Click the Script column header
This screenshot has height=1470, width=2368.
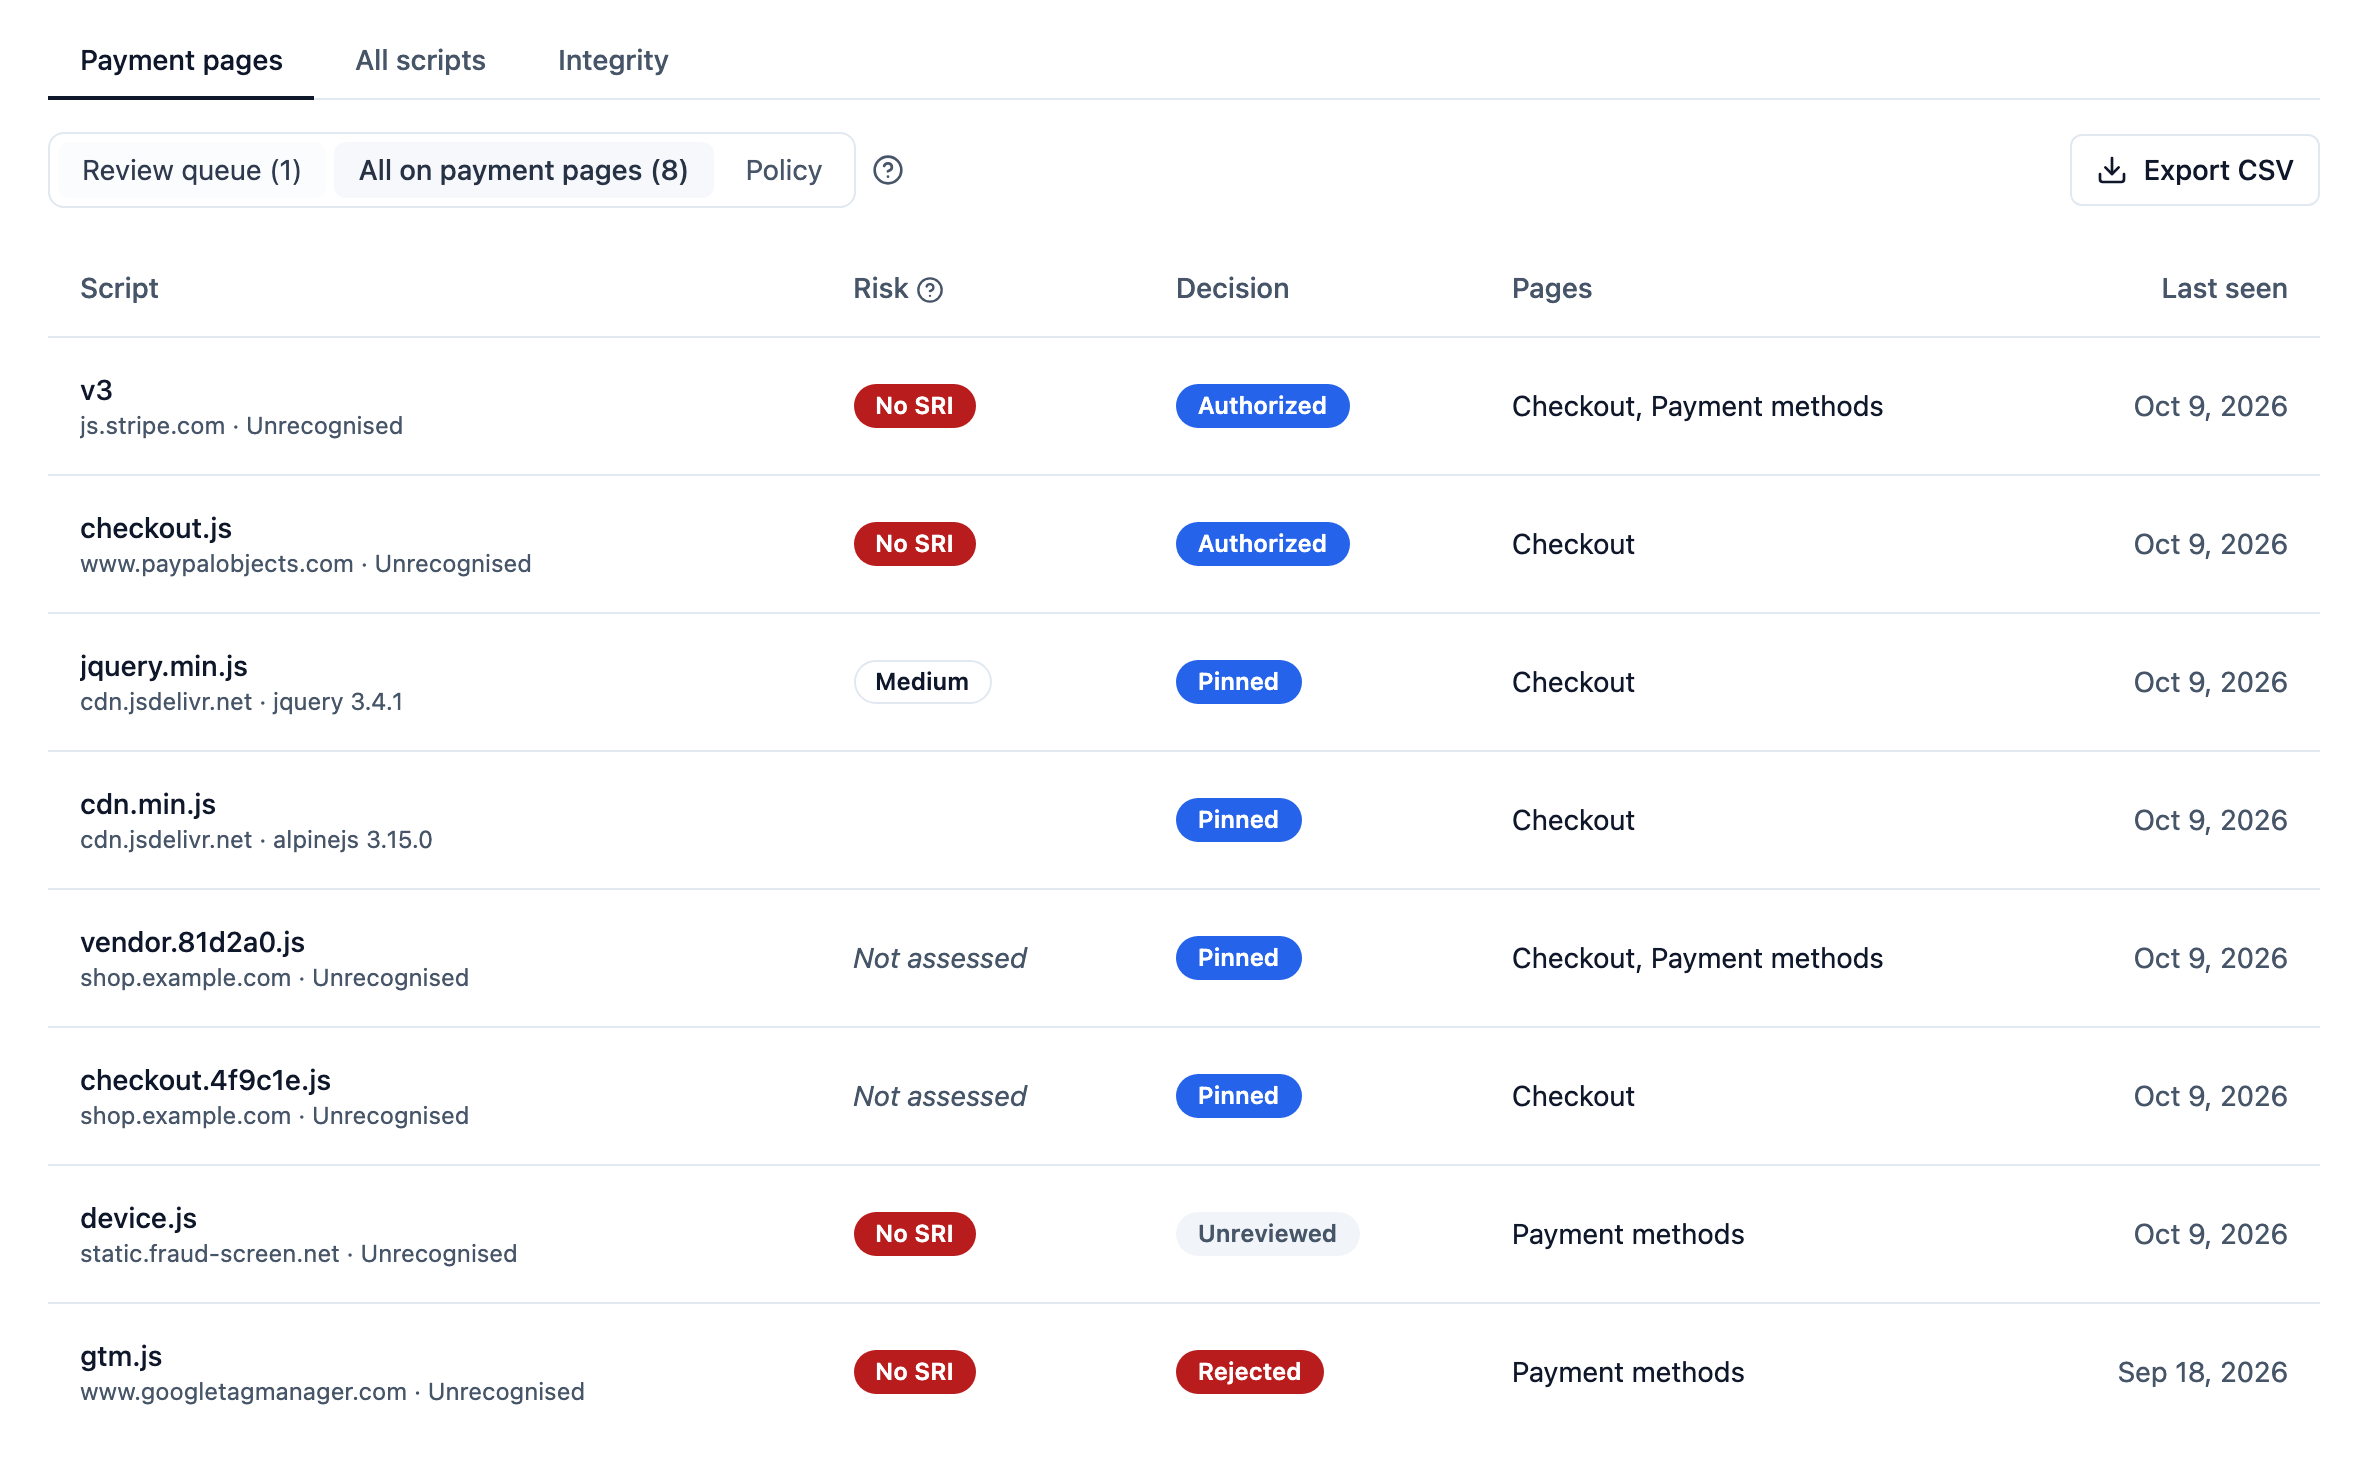[x=119, y=288]
